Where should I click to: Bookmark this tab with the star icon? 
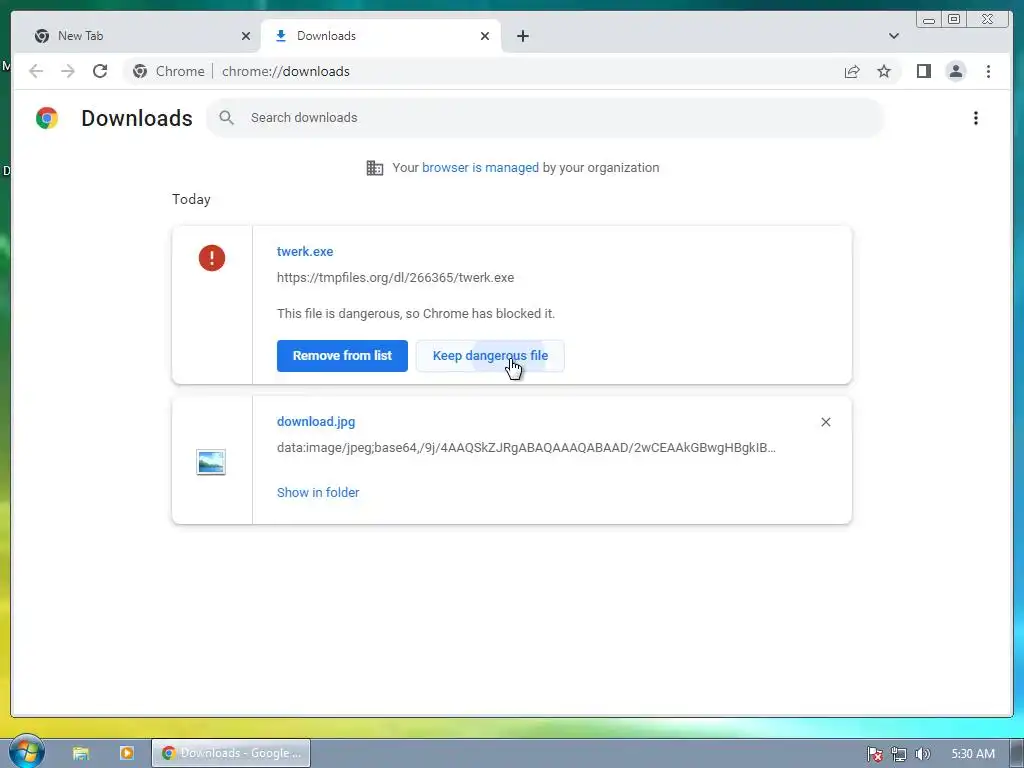(x=884, y=71)
